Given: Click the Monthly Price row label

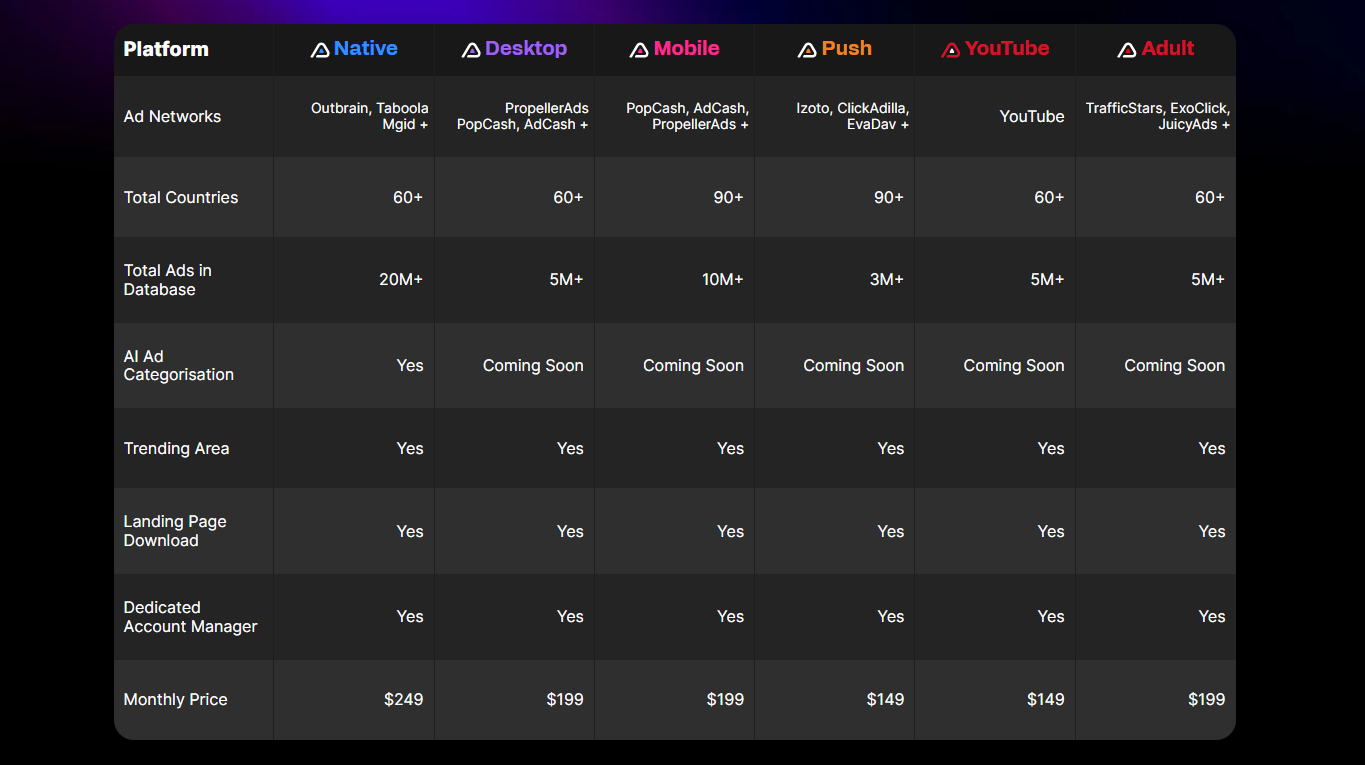Looking at the screenshot, I should click(175, 699).
